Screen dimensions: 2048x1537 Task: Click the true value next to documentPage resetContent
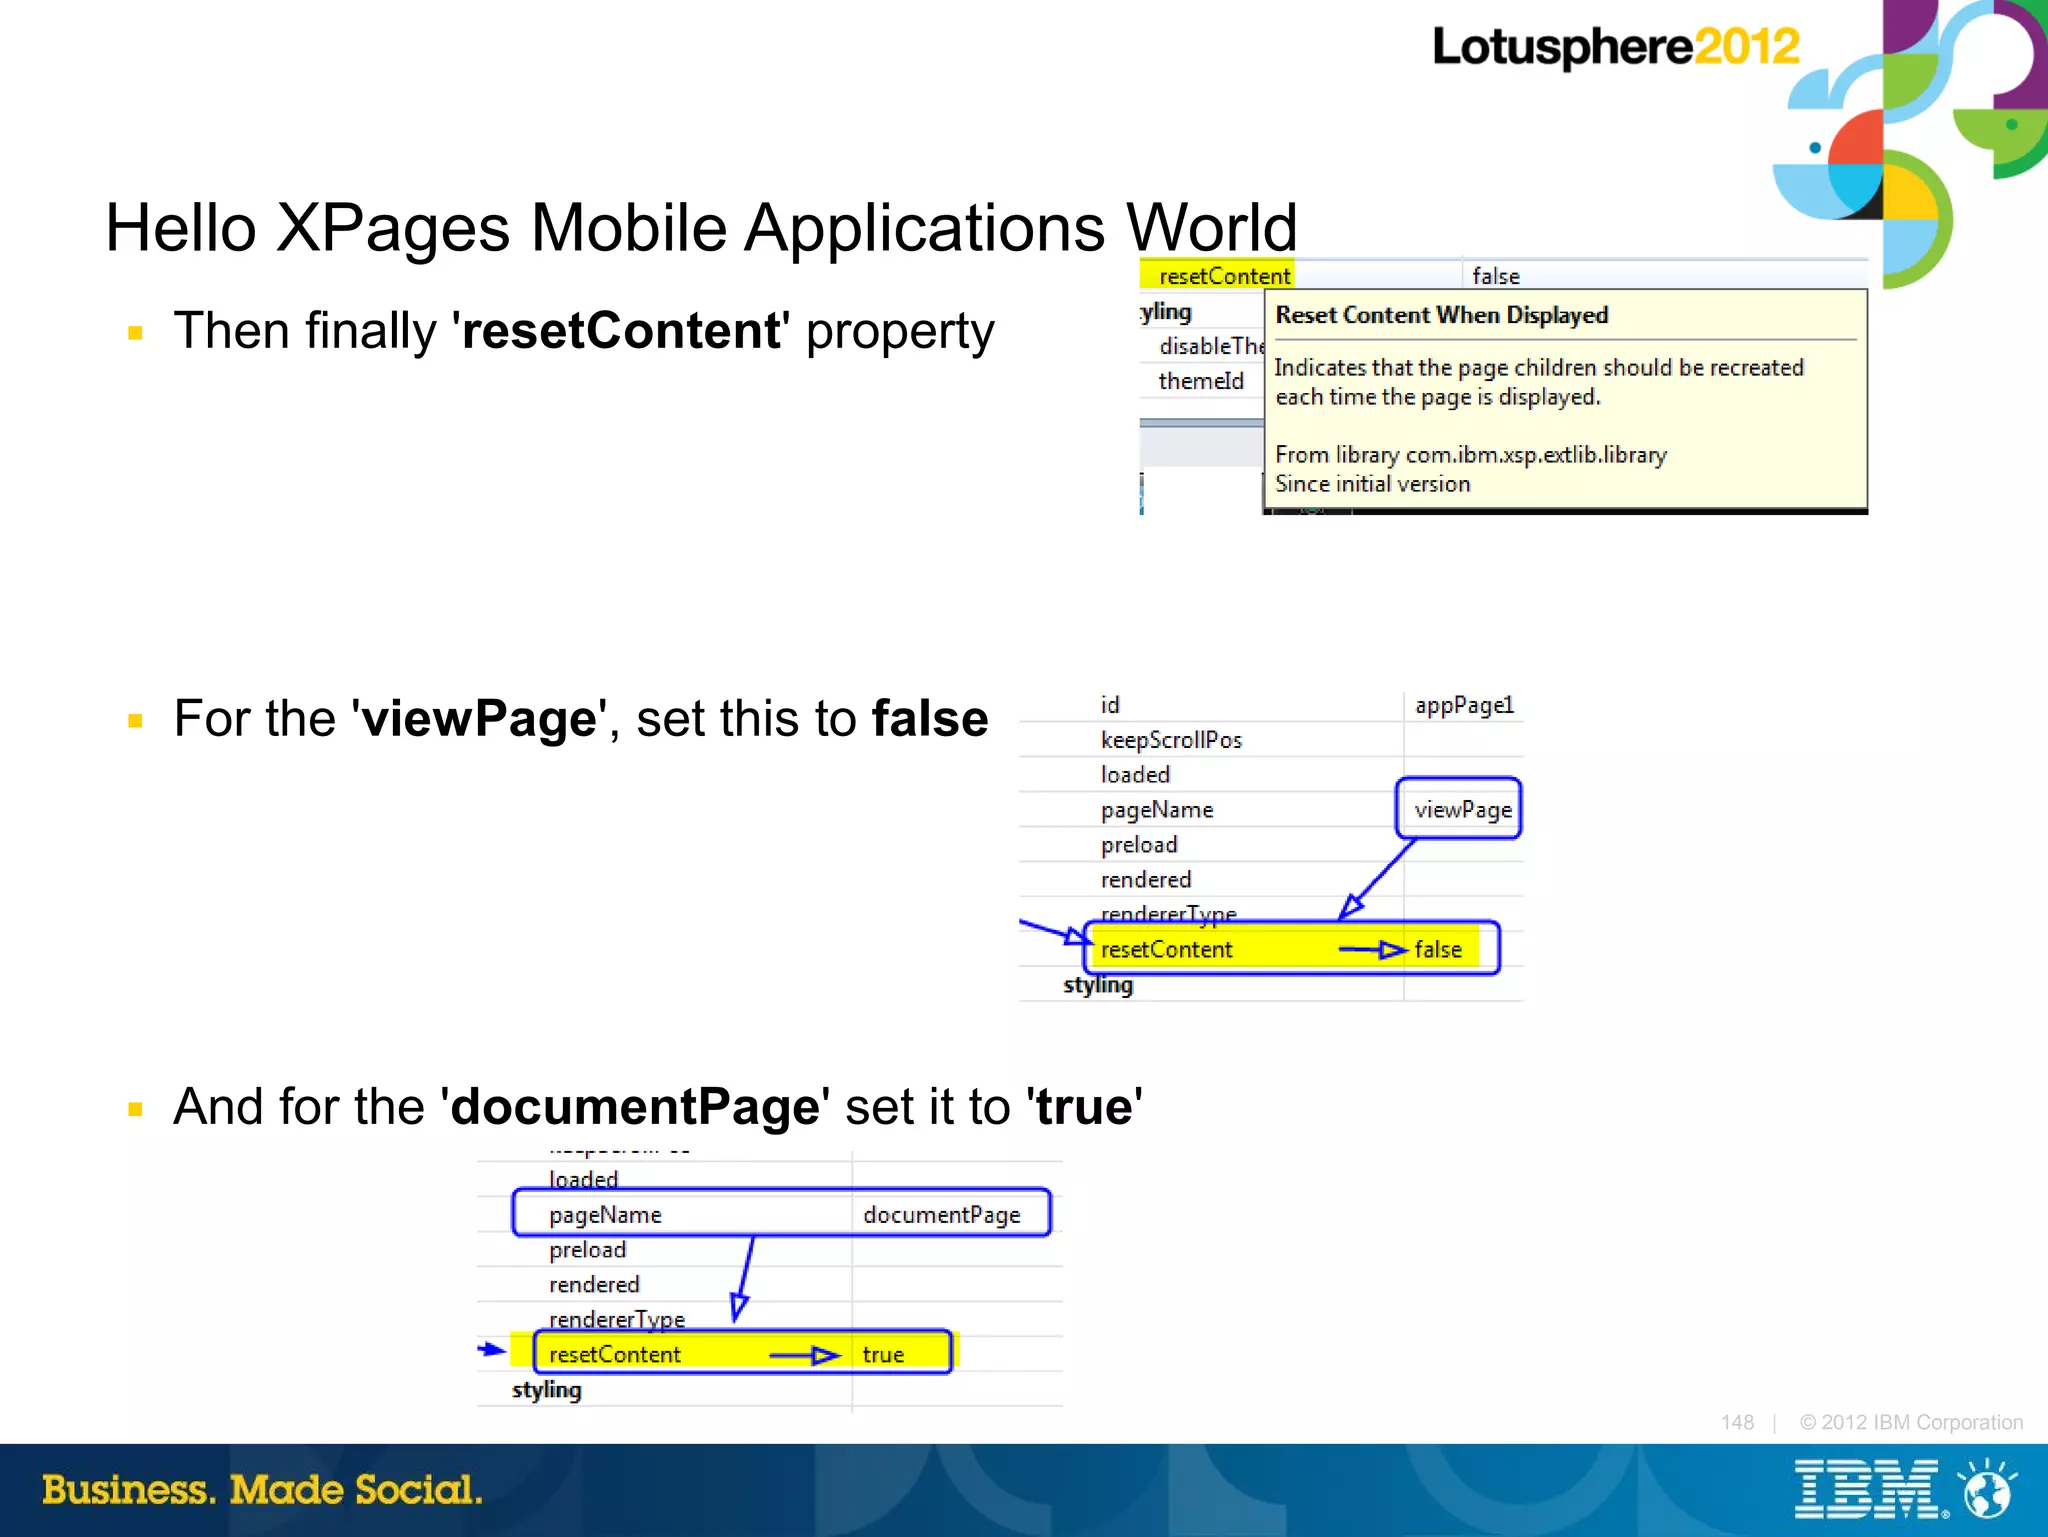click(x=883, y=1355)
